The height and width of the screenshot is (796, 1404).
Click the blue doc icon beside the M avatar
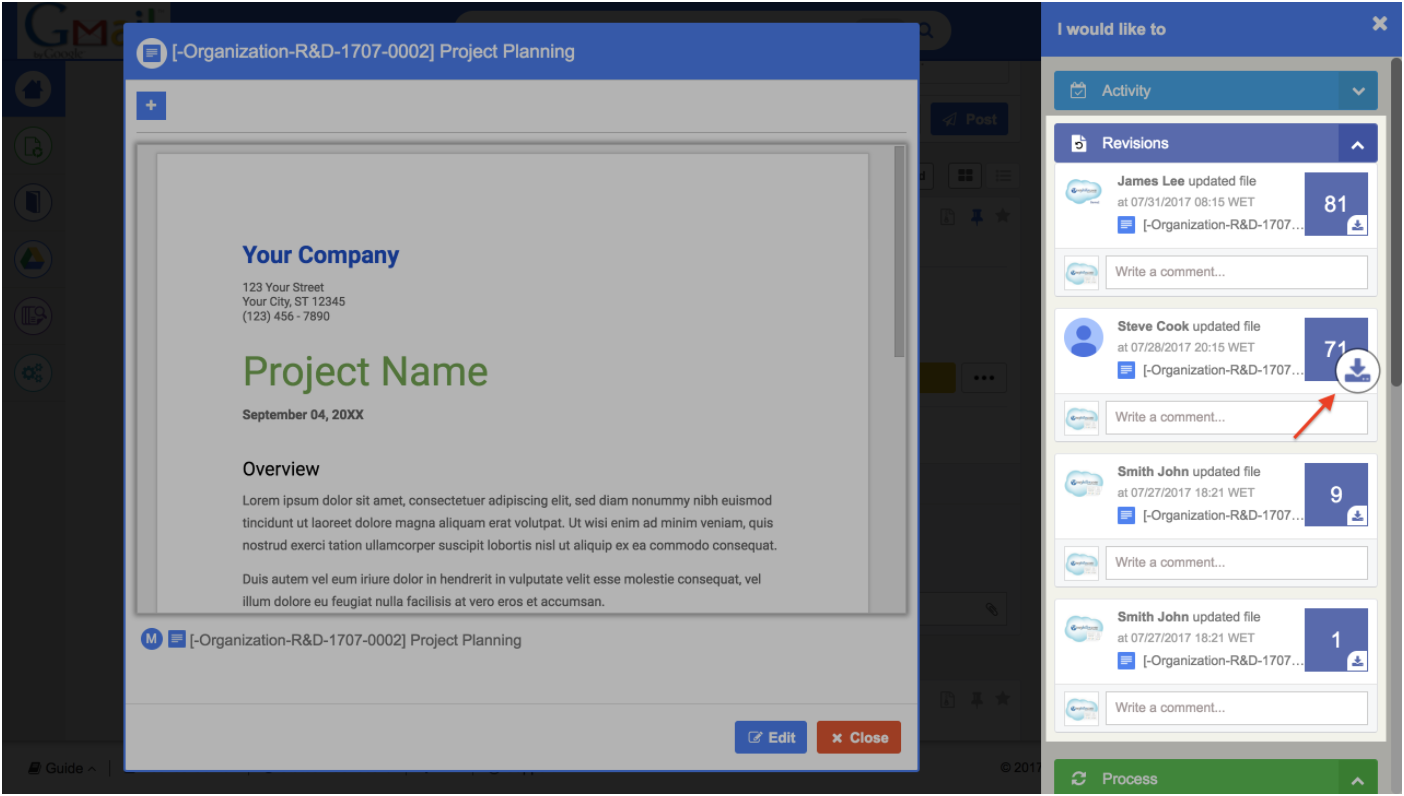click(177, 639)
